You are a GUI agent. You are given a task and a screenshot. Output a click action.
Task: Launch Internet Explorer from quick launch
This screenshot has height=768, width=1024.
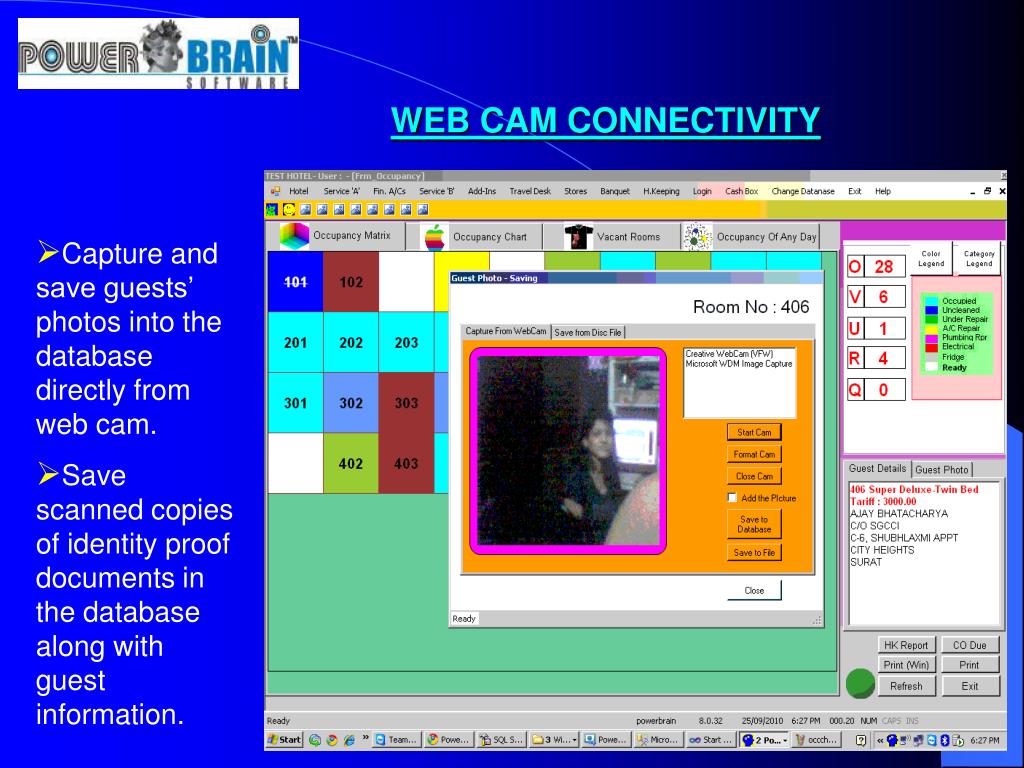point(349,740)
